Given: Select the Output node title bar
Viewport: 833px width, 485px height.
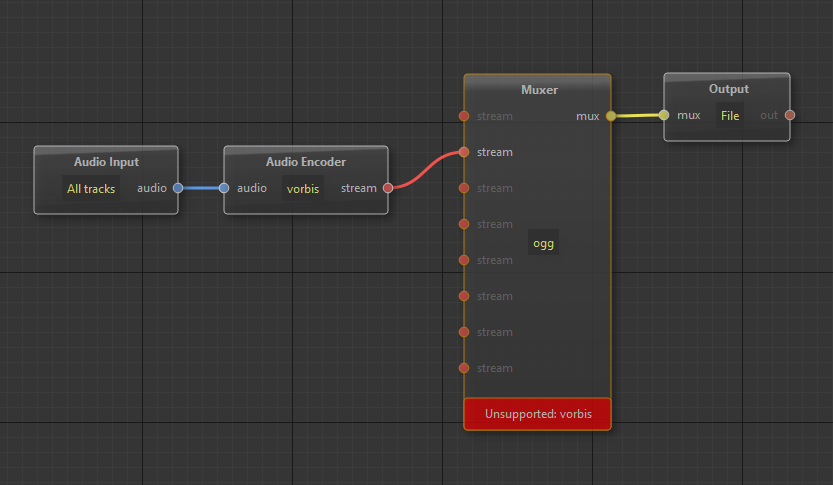Looking at the screenshot, I should pyautogui.click(x=728, y=89).
